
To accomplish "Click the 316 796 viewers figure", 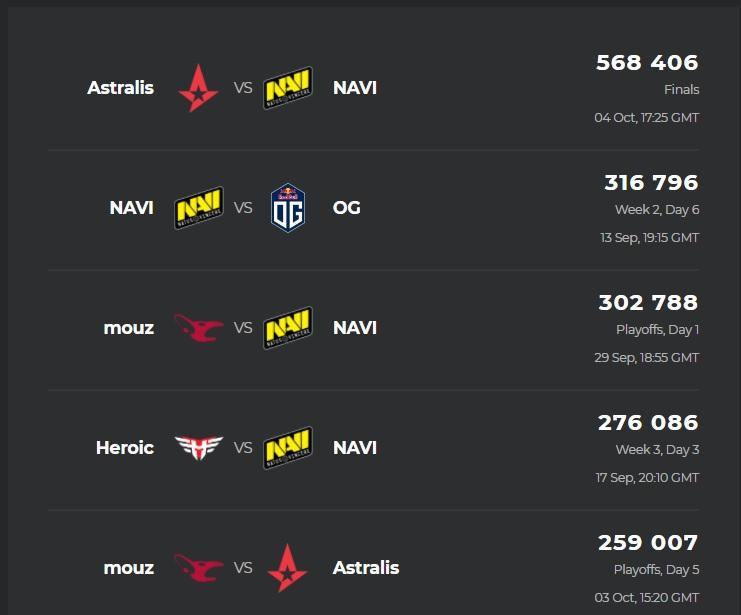I will 651,182.
